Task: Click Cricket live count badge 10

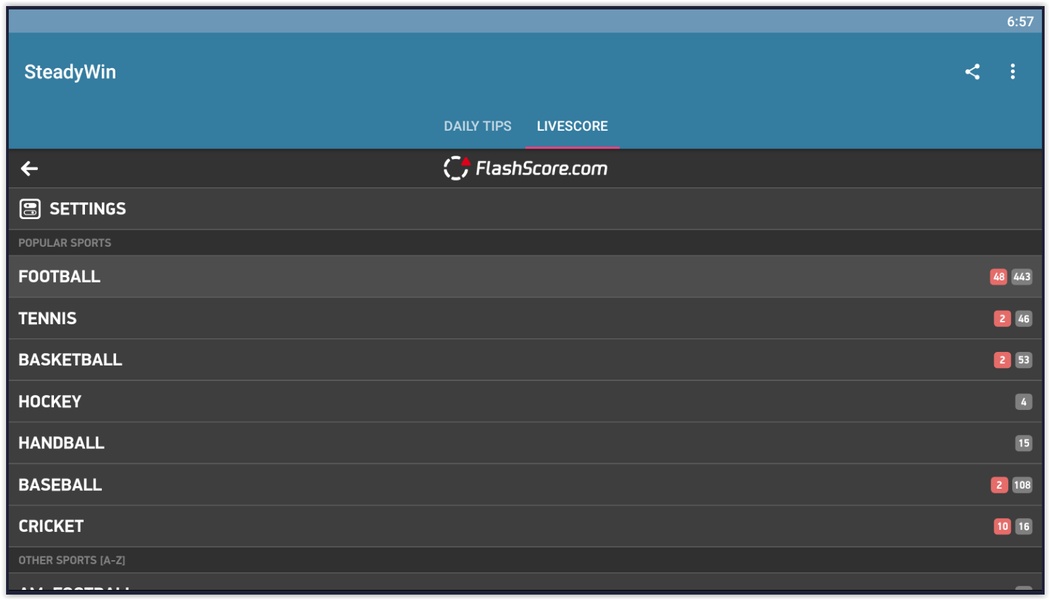Action: [1002, 526]
